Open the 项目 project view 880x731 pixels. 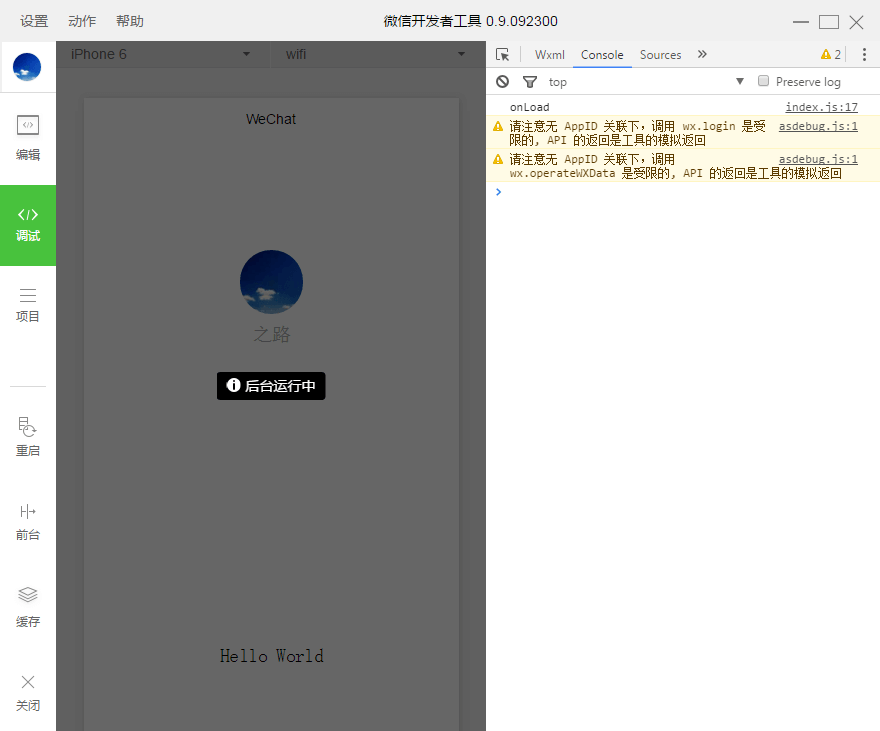pyautogui.click(x=28, y=305)
